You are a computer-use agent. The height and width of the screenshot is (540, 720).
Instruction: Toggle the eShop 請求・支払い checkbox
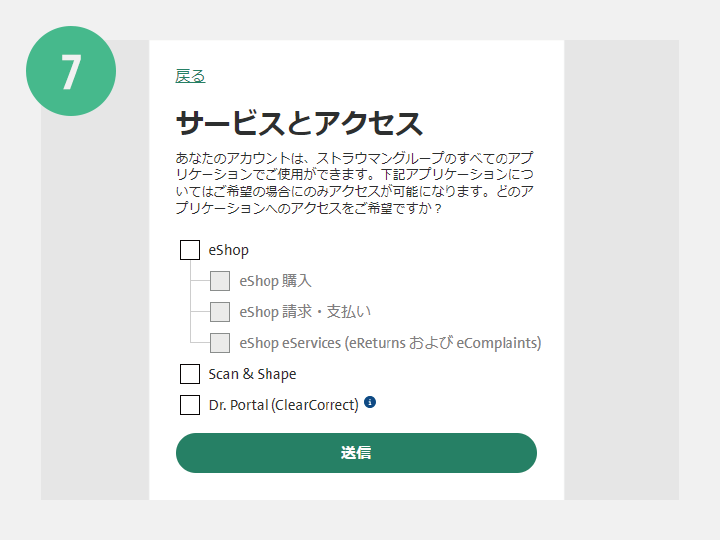click(x=220, y=312)
